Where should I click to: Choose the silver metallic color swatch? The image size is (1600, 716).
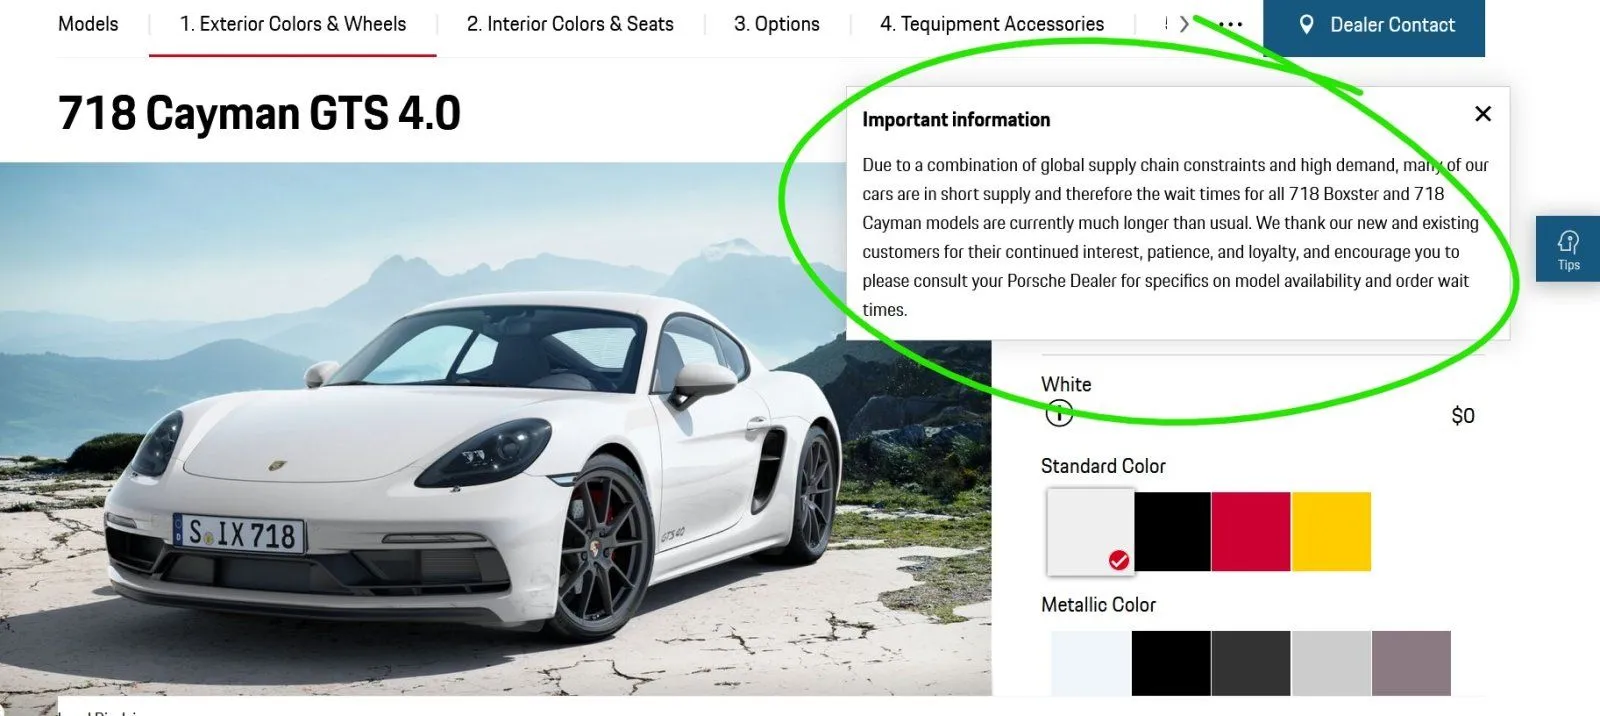pos(1331,663)
